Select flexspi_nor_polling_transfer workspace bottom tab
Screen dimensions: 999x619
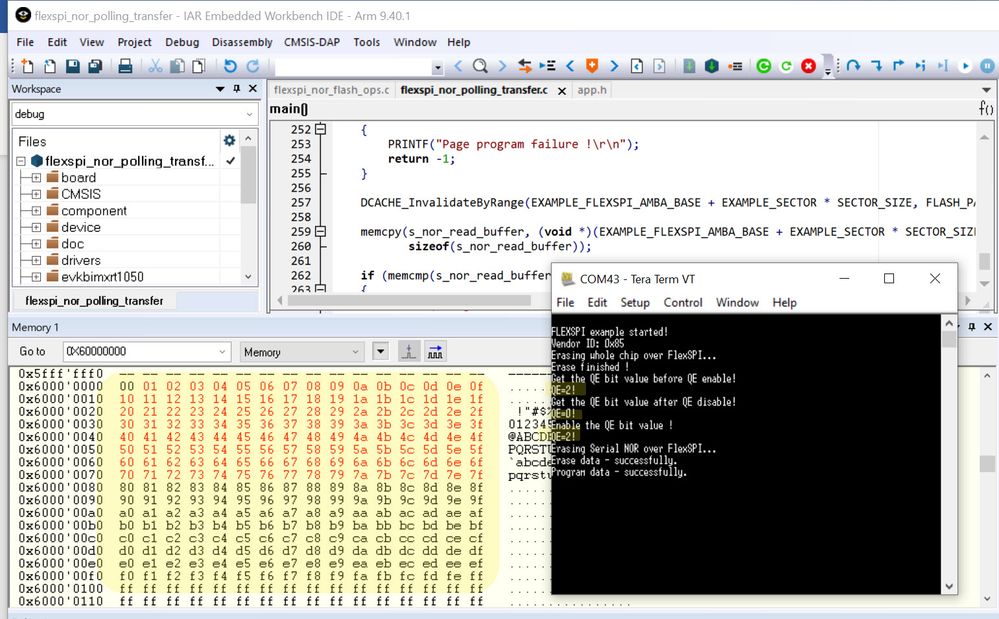(x=94, y=301)
